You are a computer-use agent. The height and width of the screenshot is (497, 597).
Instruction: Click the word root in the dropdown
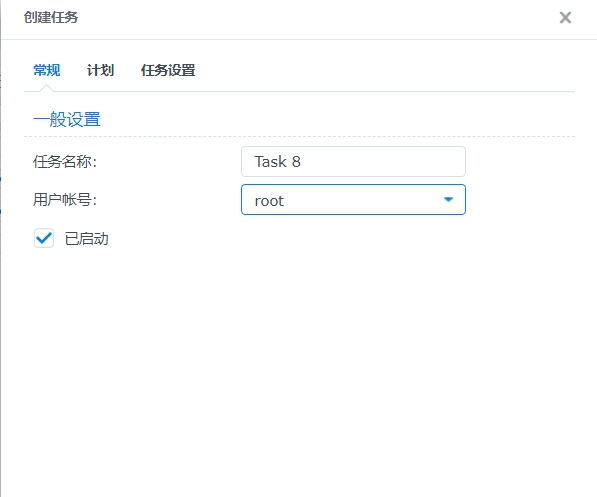(x=269, y=201)
